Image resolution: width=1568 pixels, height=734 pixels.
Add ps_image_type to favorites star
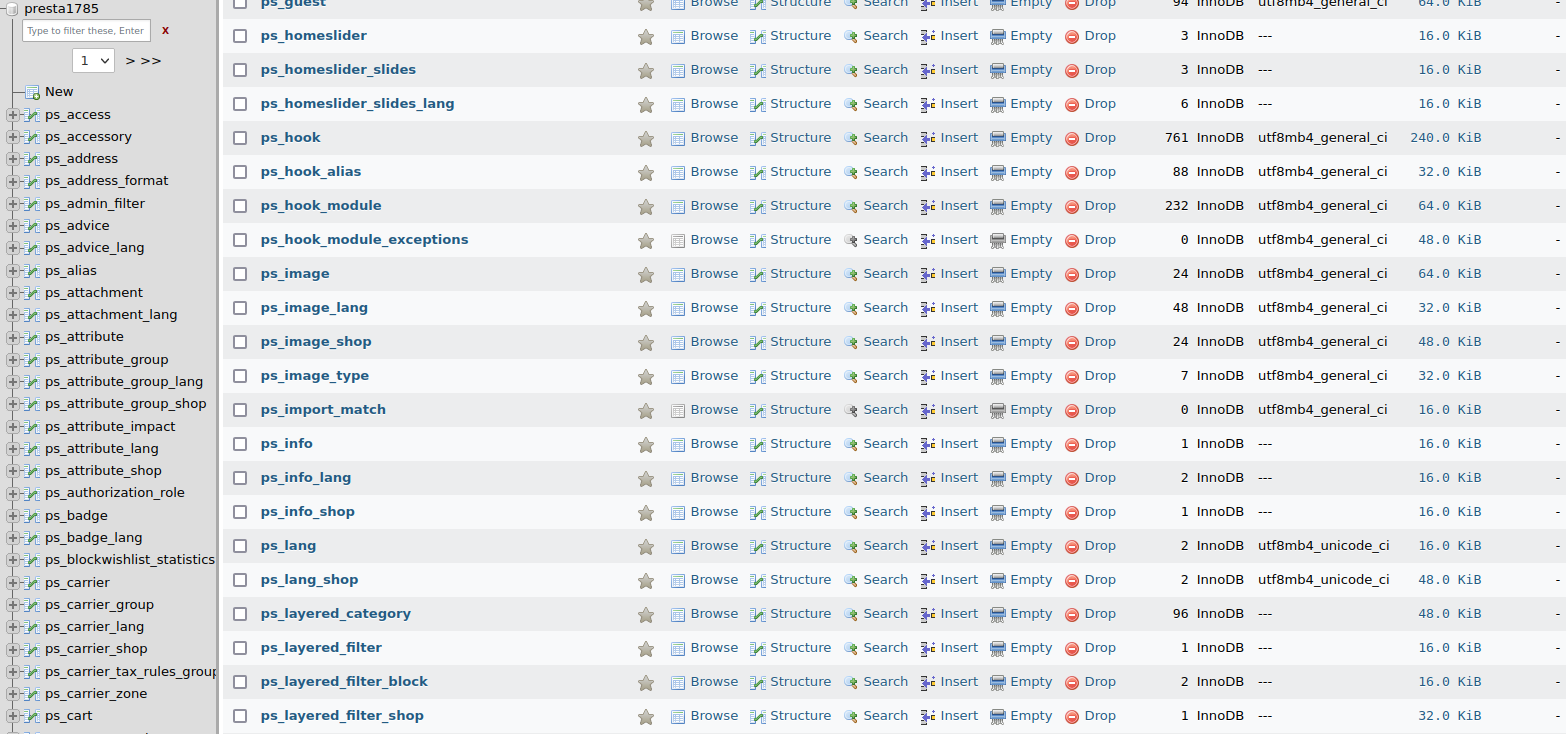(646, 377)
